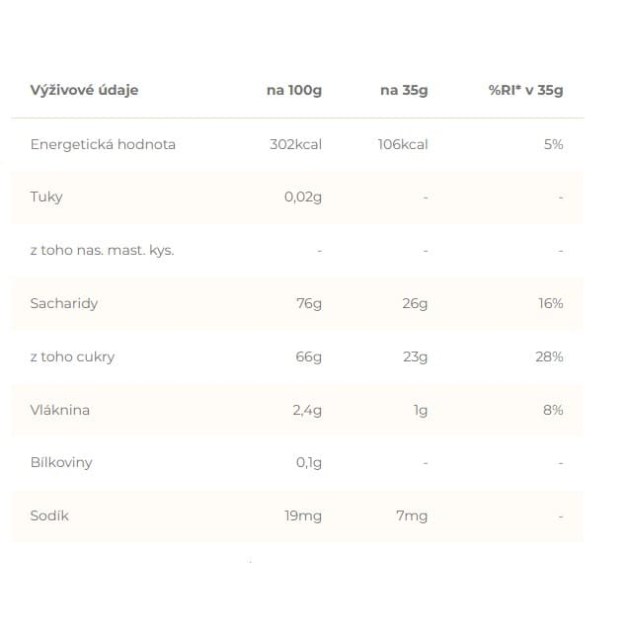
Task: Select the 106kcal value
Action: click(x=403, y=144)
